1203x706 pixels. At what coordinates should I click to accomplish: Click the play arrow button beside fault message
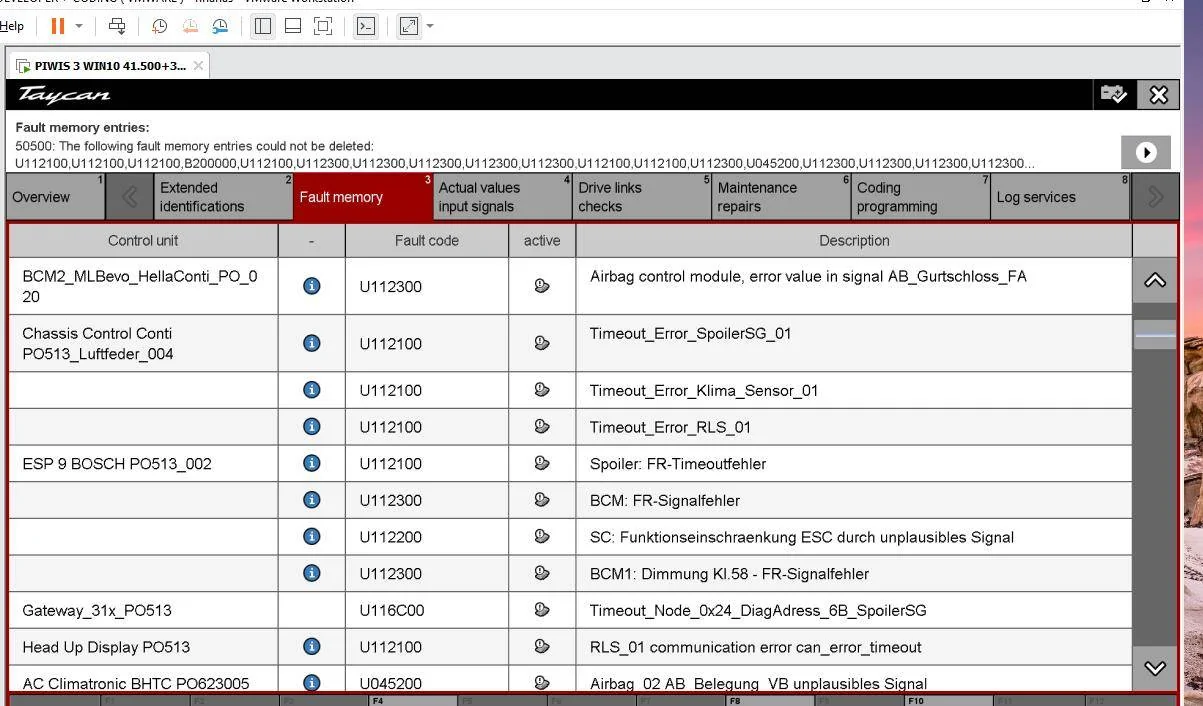click(1146, 152)
